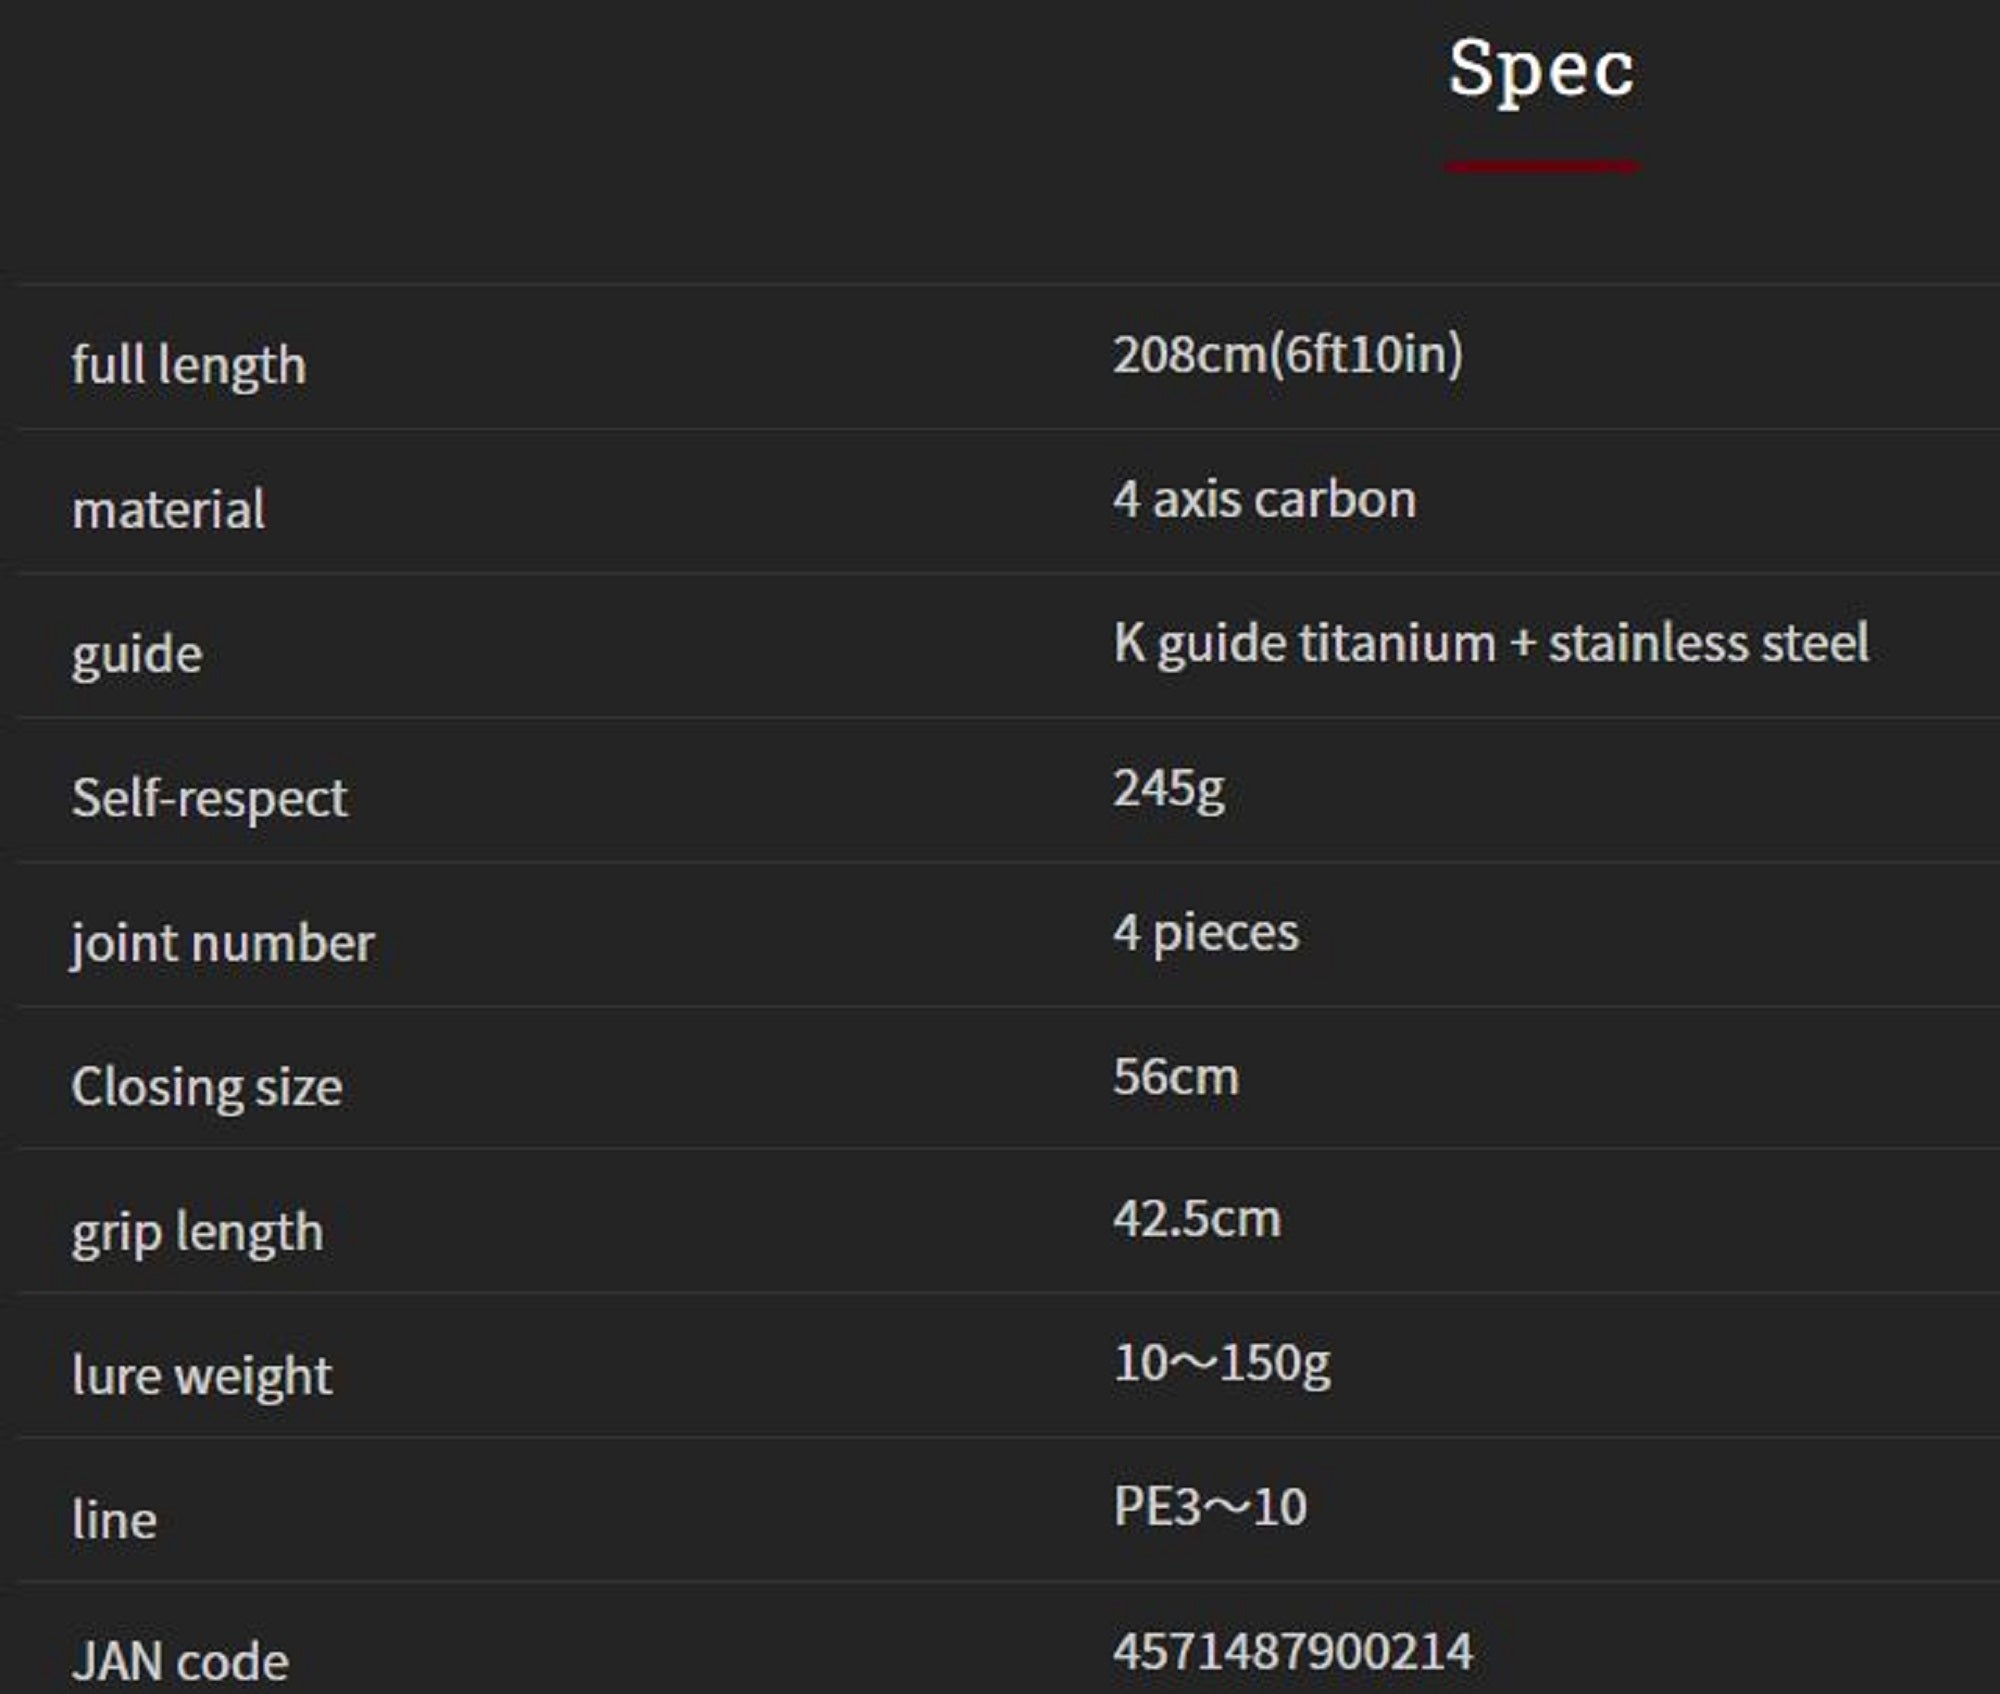The width and height of the screenshot is (2000, 1694).
Task: Select the PE3~10 line value
Action: [1210, 1508]
